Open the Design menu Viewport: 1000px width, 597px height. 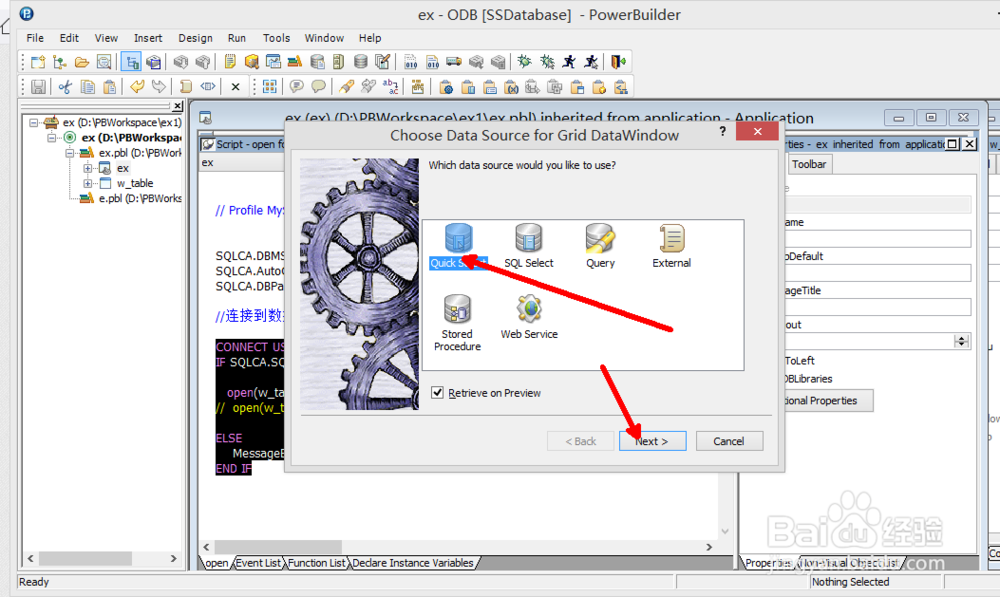coord(195,38)
